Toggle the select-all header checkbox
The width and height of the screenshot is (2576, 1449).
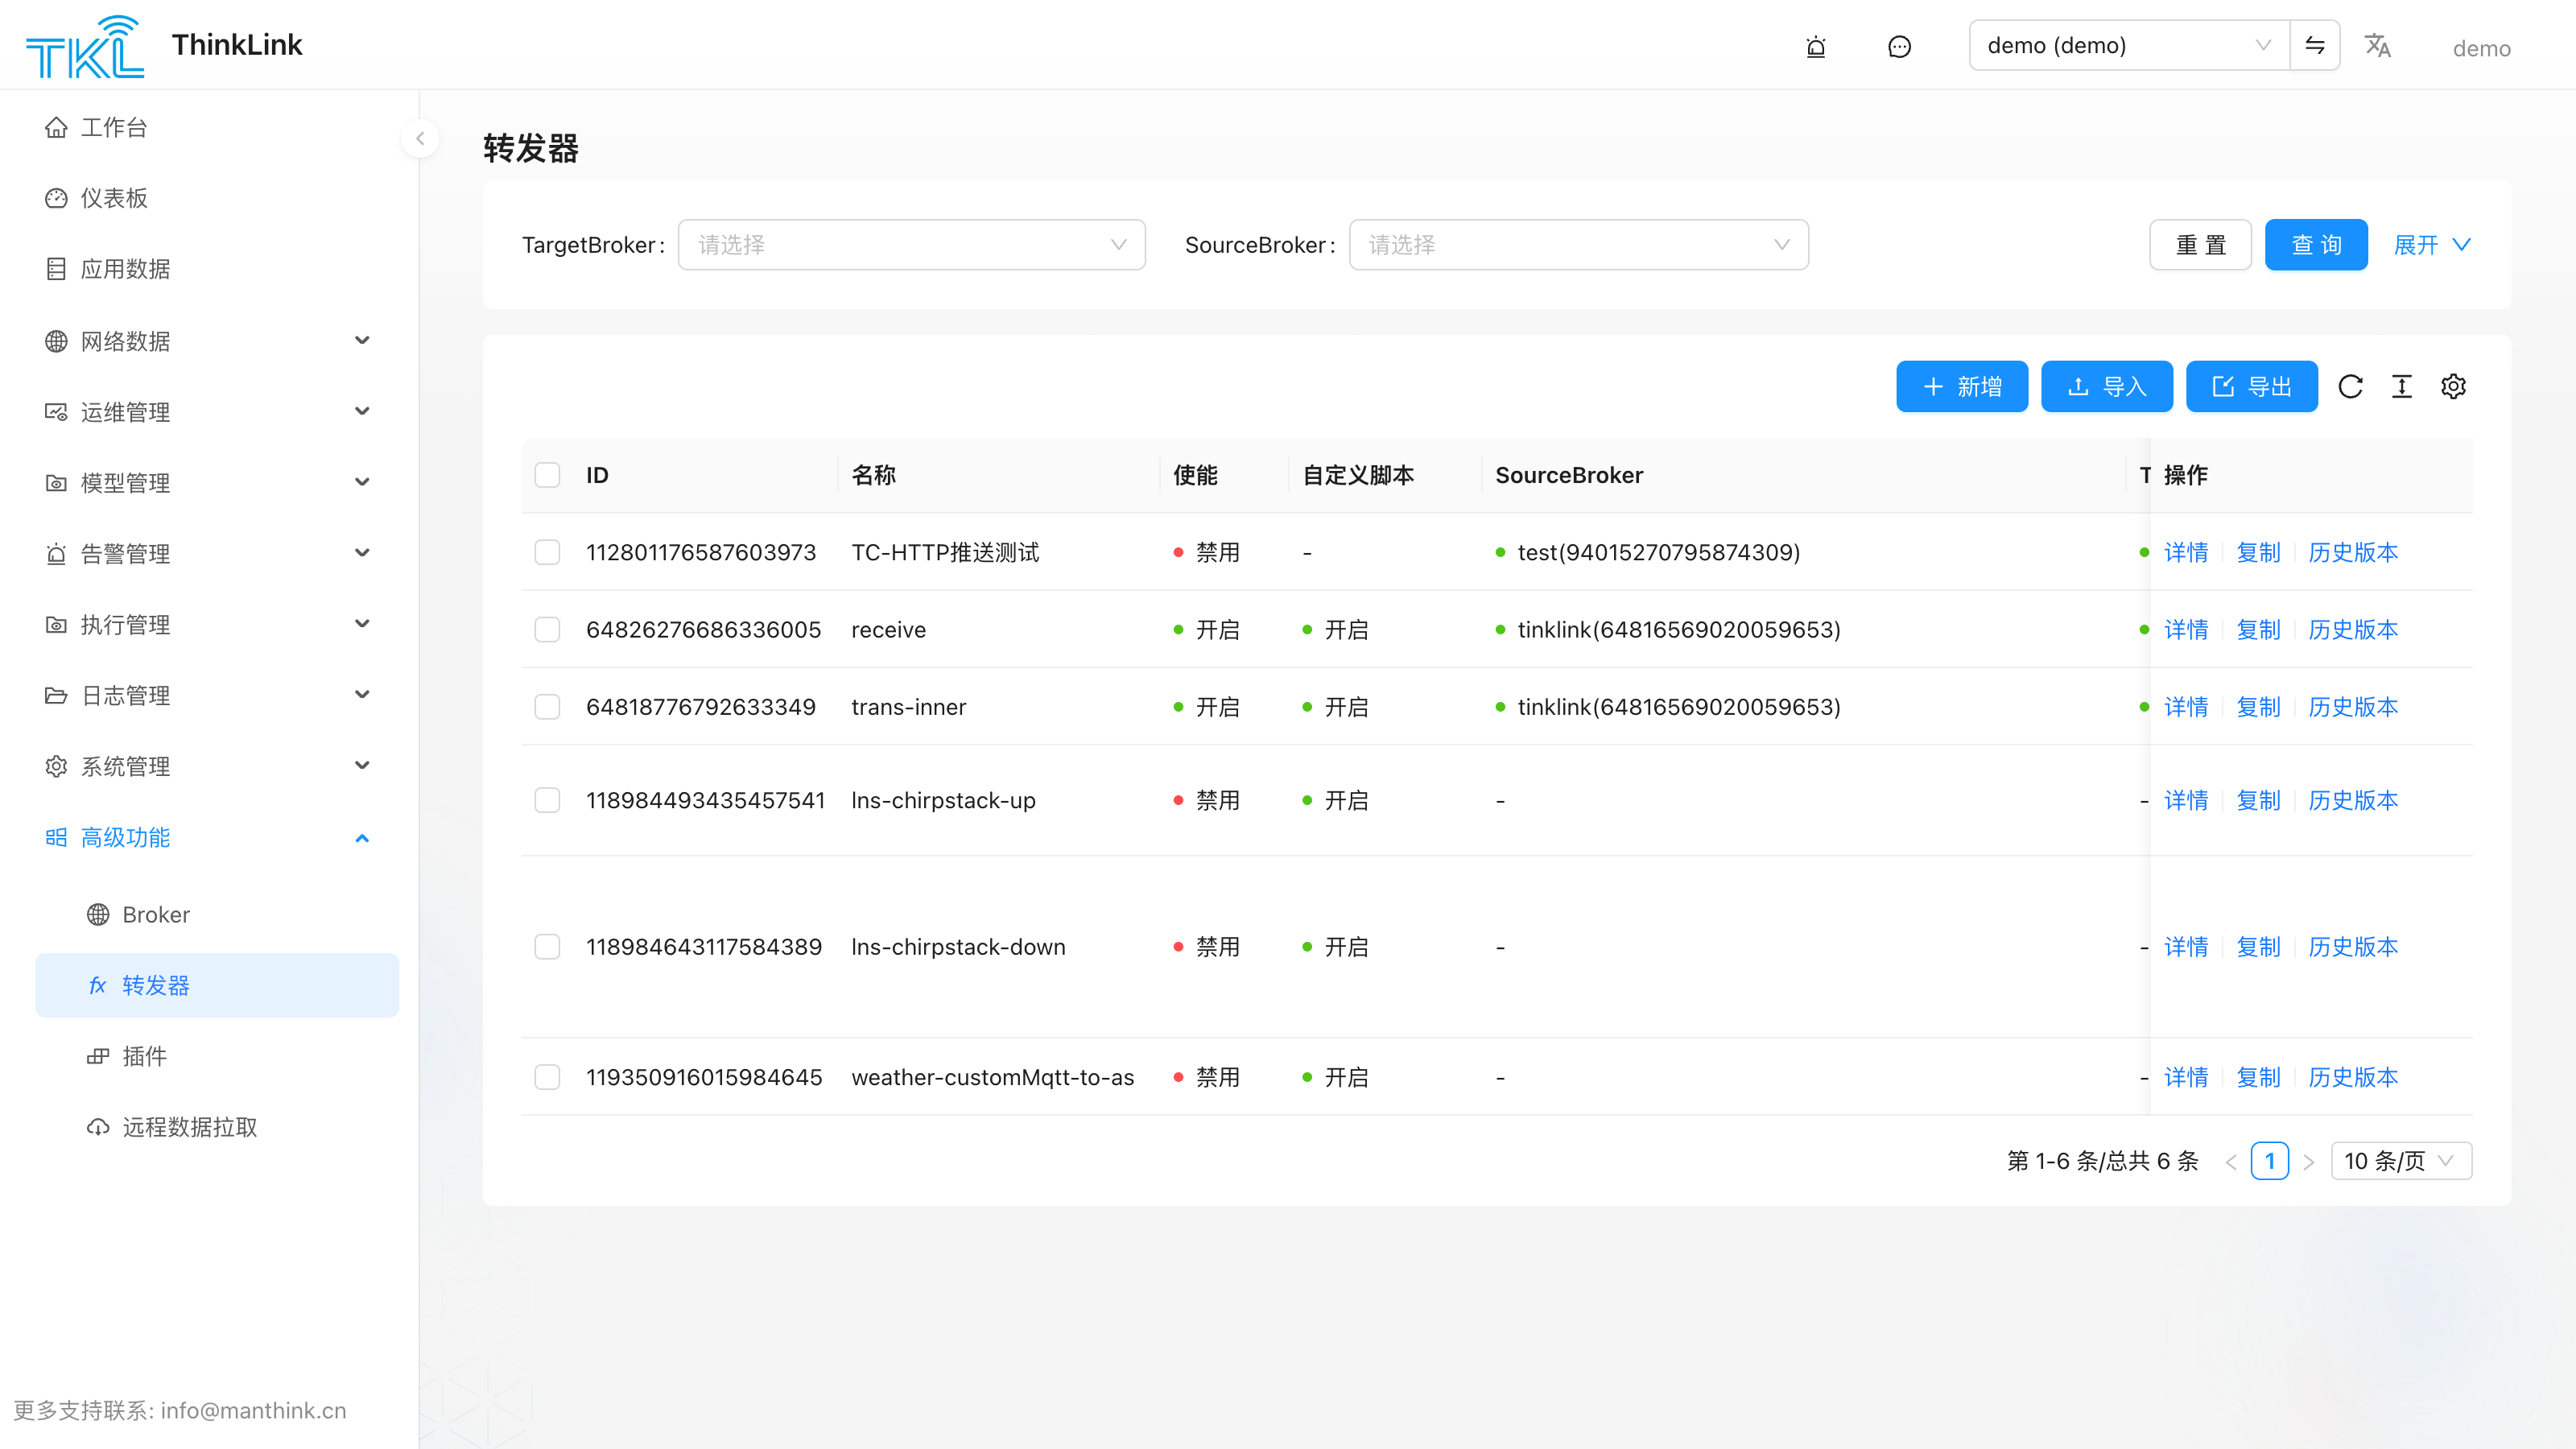[x=547, y=475]
